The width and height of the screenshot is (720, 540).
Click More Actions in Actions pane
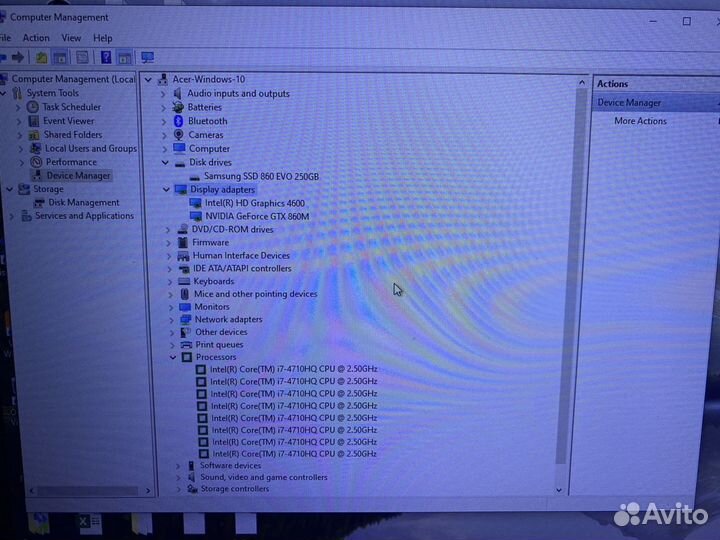tap(640, 121)
